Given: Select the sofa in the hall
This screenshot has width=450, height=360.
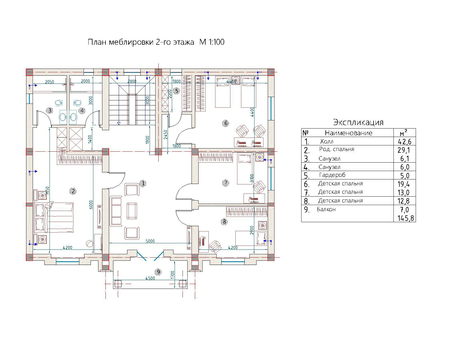Looking at the screenshot, I should pos(116,211).
